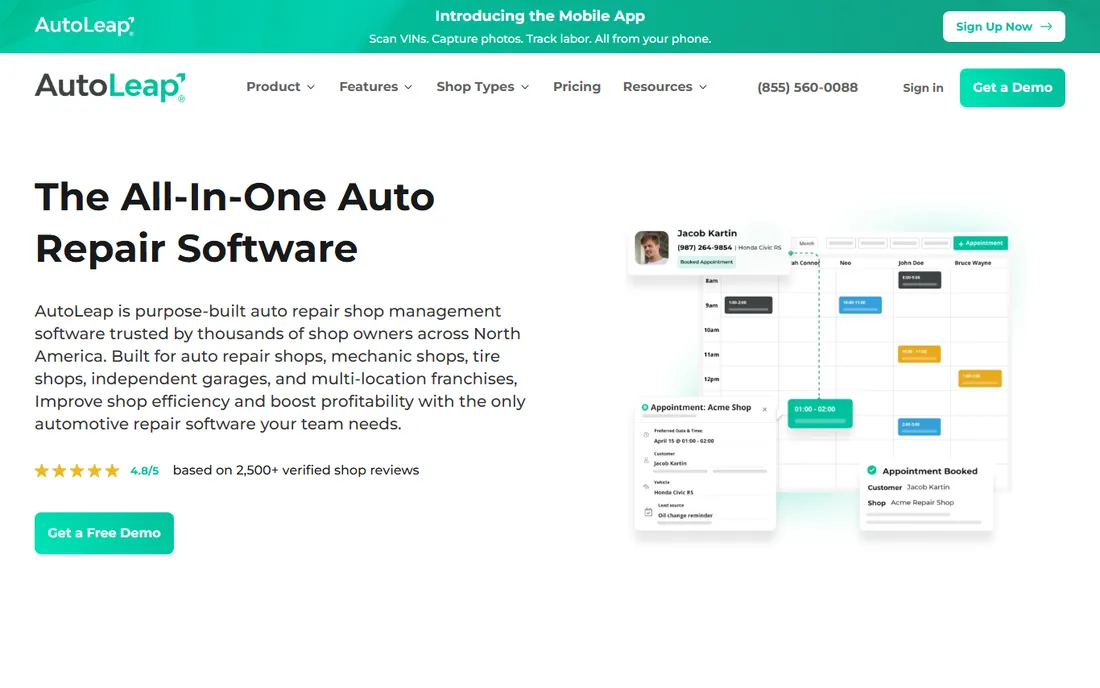Open the Pricing page
Screen dimensions: 1100x688
[x=577, y=86]
